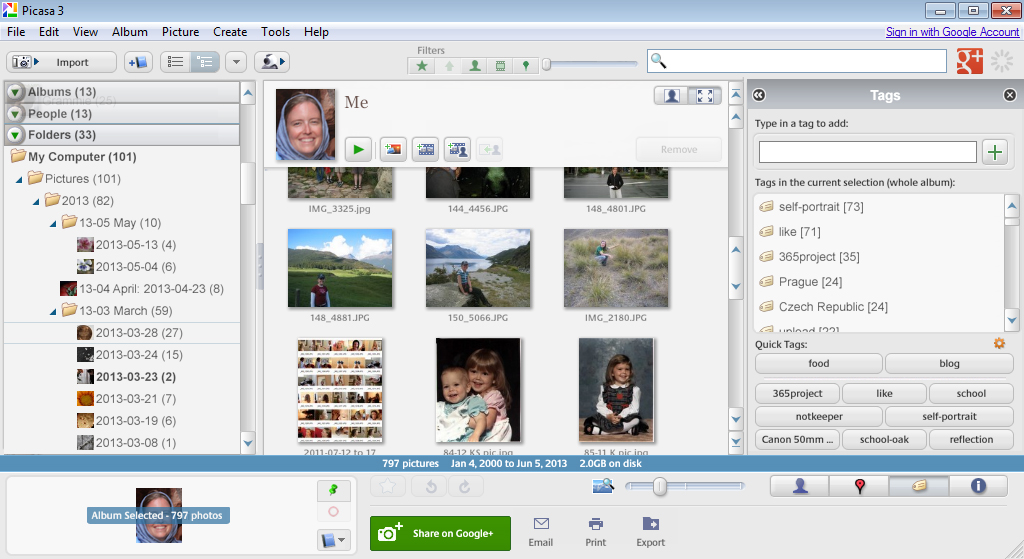1024x559 pixels.
Task: Toggle the faces filter
Action: click(475, 65)
